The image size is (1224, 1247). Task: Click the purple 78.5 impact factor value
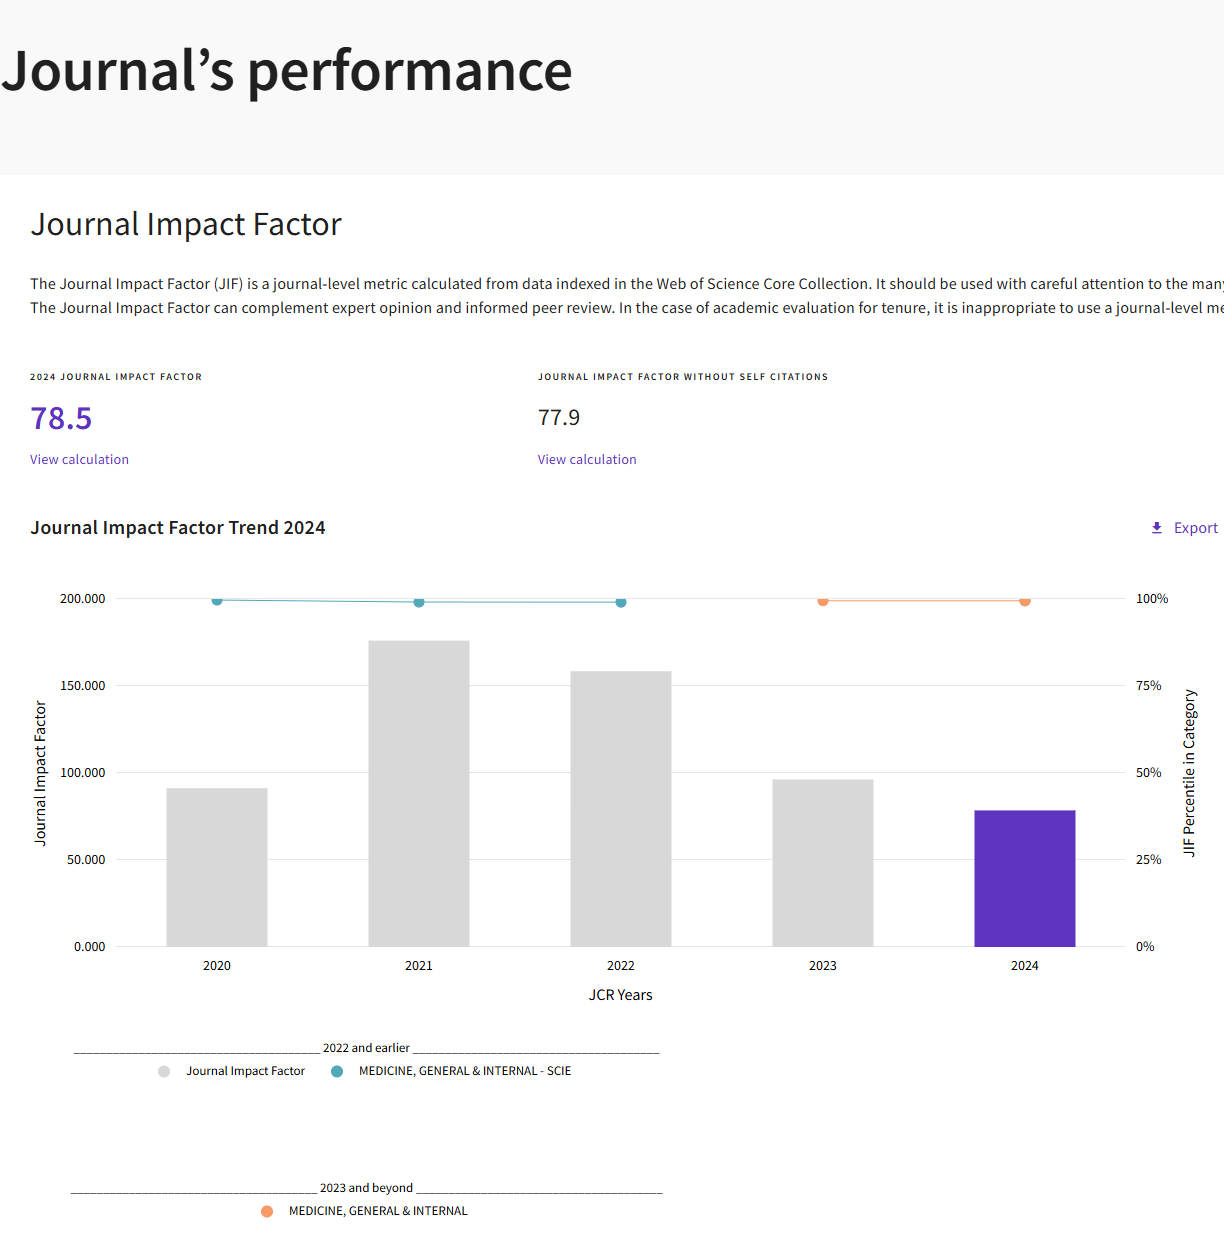click(61, 418)
